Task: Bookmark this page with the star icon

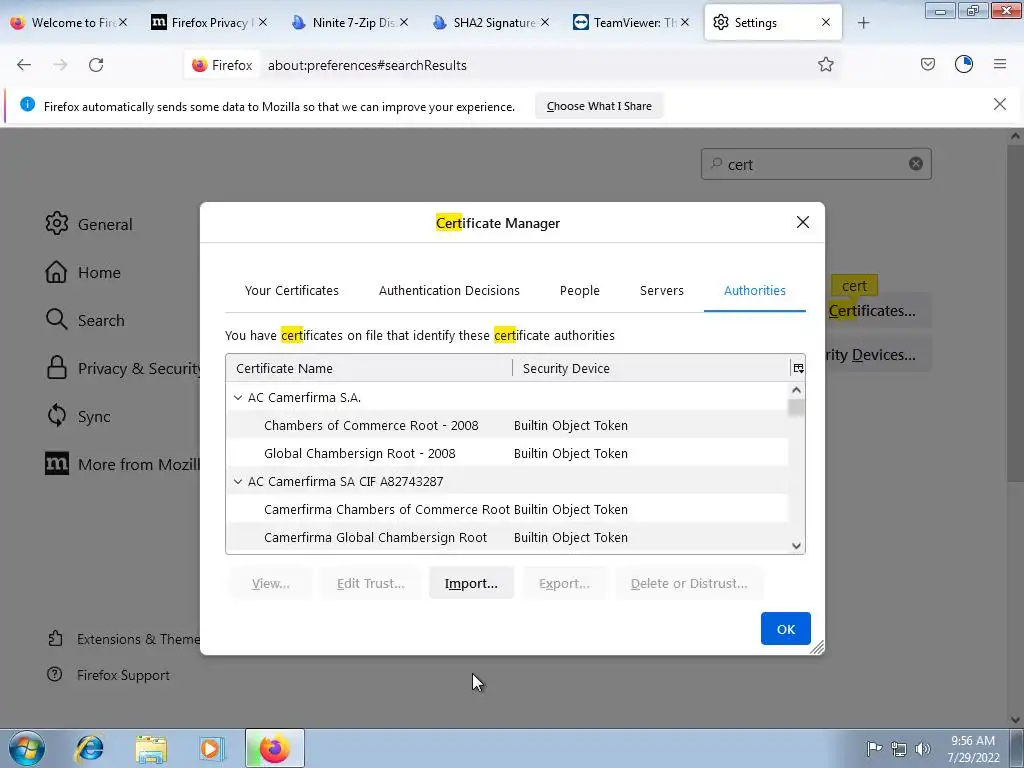Action: click(x=825, y=64)
